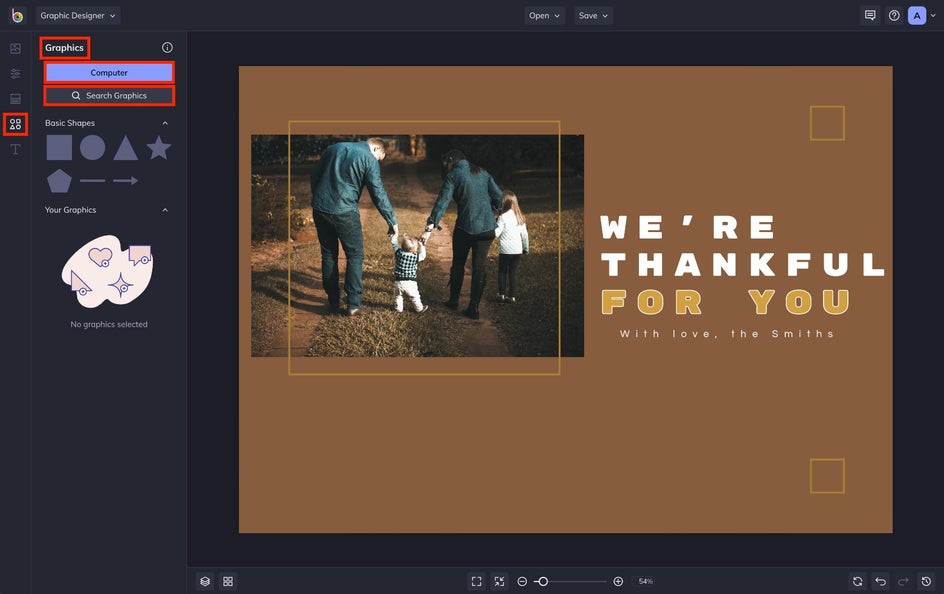Select the upper right gold square outline

[x=827, y=123]
